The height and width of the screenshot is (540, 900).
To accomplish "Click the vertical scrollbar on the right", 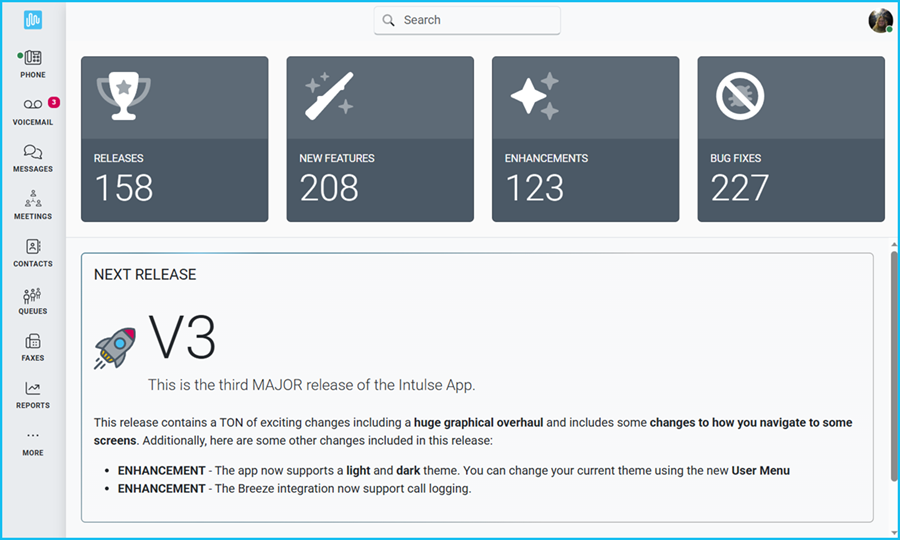I will coord(893,365).
